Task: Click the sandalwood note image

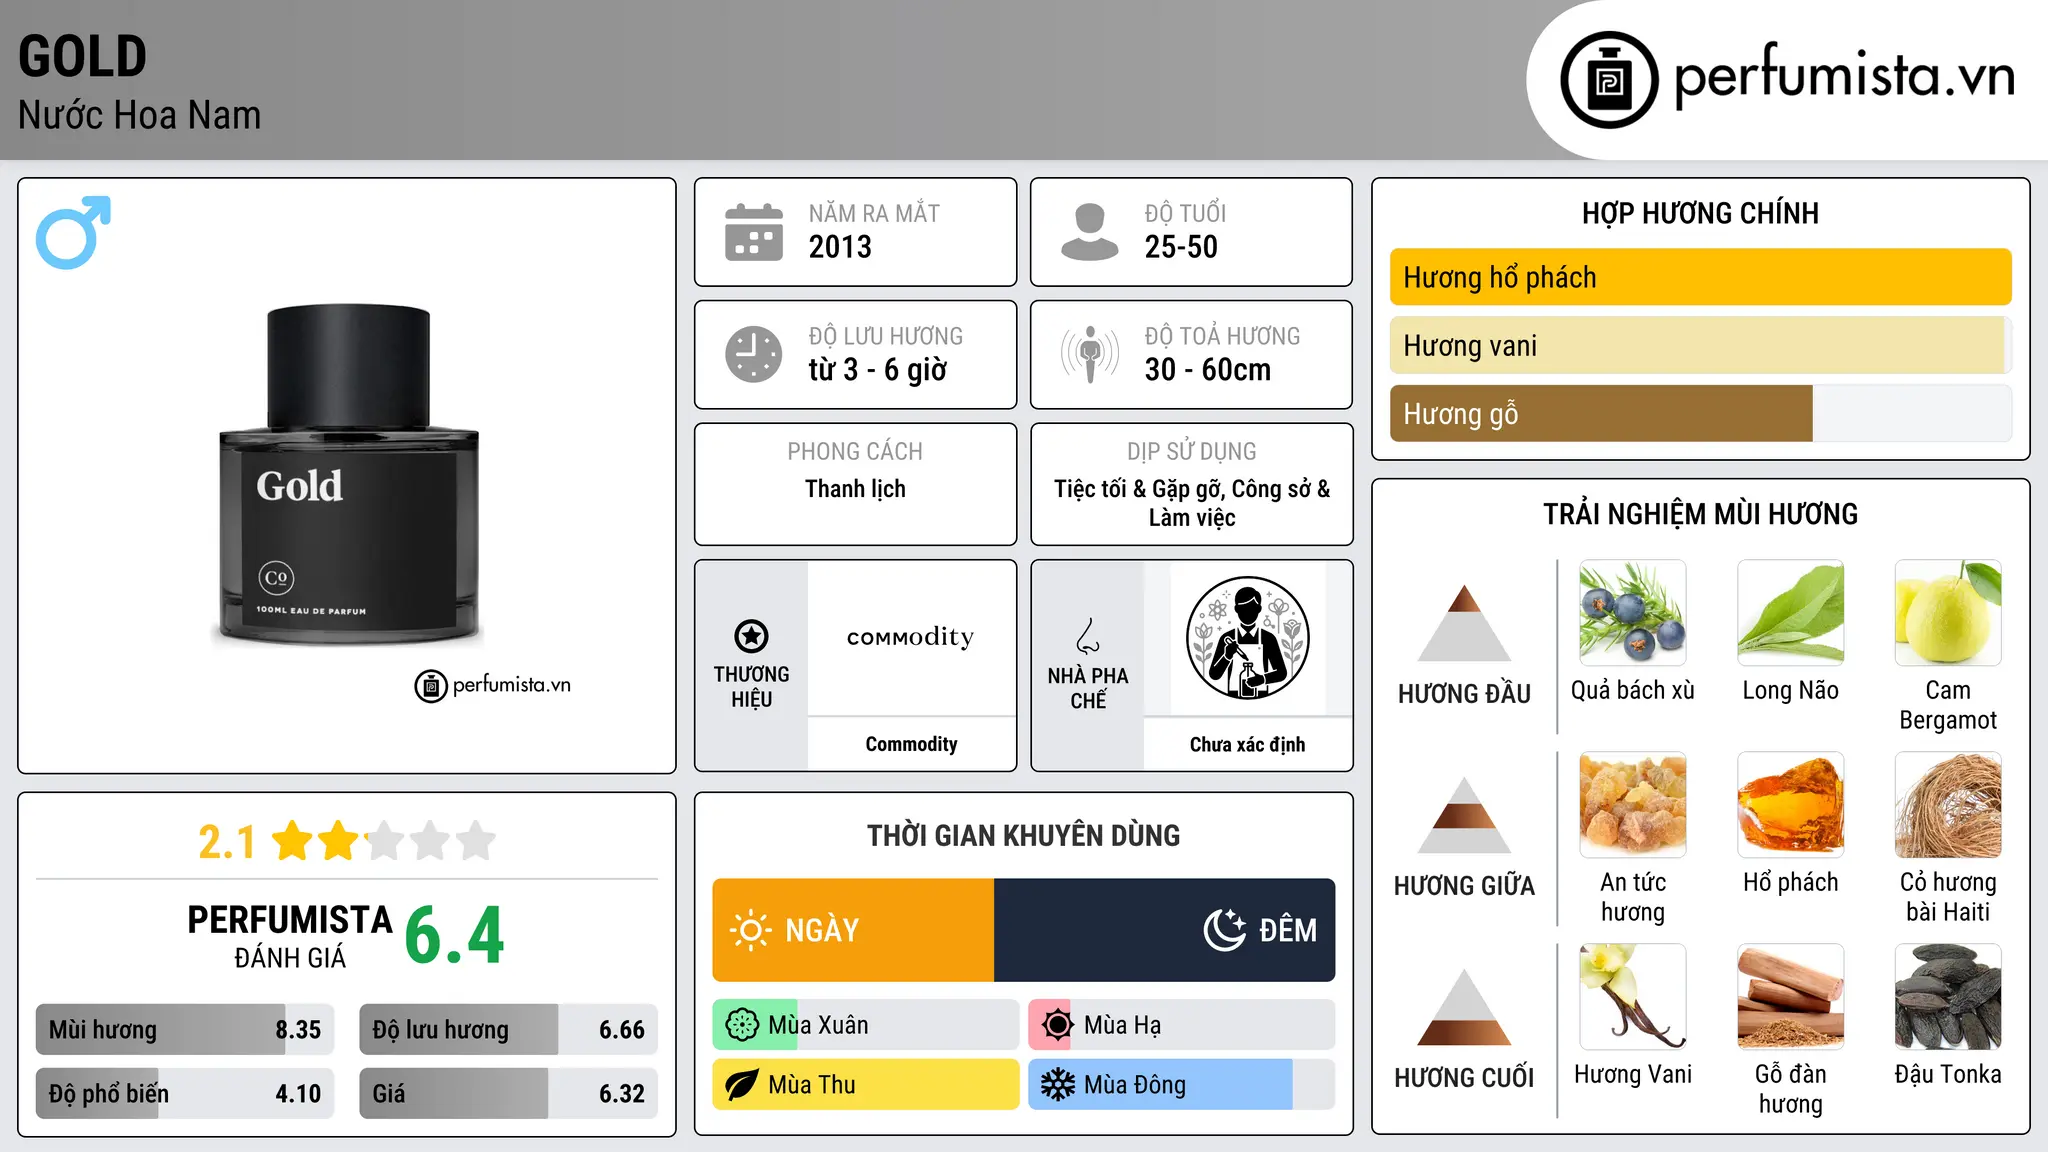Action: point(1791,997)
